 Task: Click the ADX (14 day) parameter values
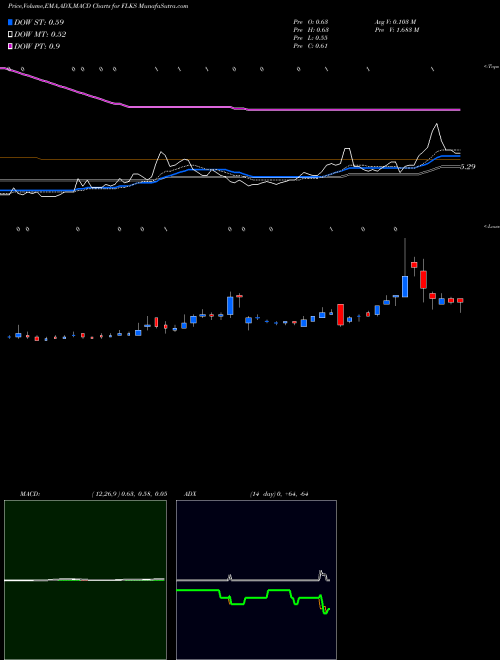[x=279, y=494]
